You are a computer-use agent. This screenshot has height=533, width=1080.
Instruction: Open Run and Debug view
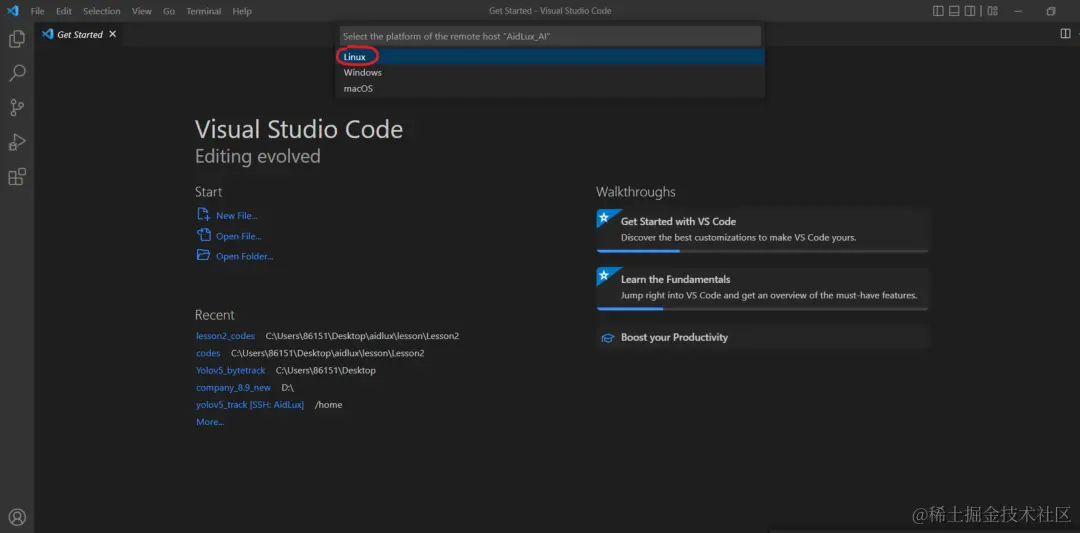17,142
